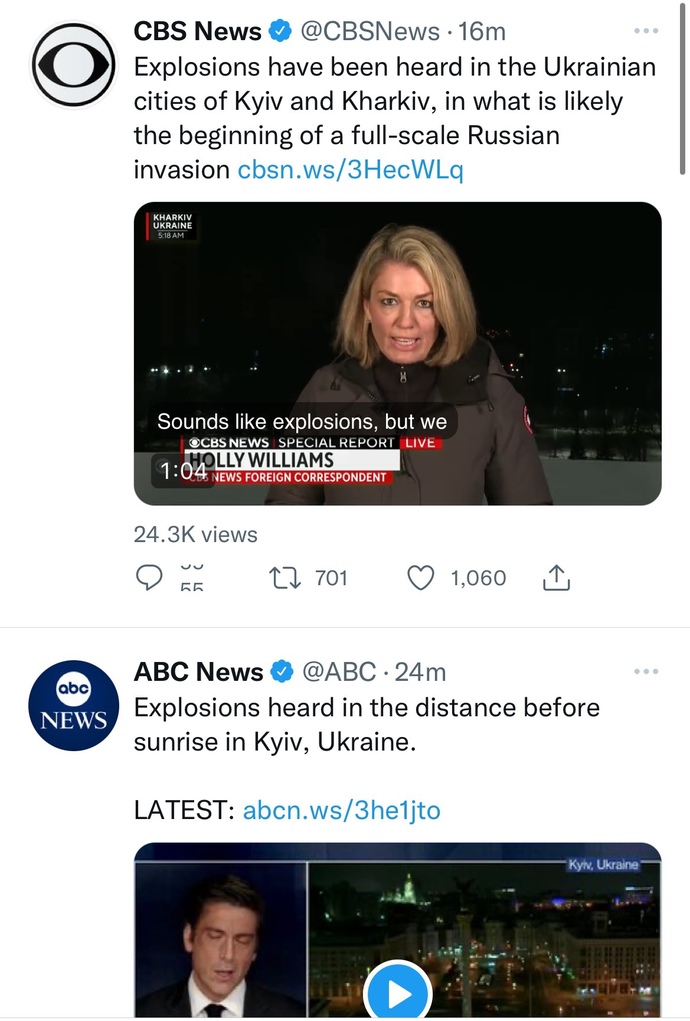The width and height of the screenshot is (690, 1021).
Task: Play the ABC News Kyiv video
Action: 398,992
